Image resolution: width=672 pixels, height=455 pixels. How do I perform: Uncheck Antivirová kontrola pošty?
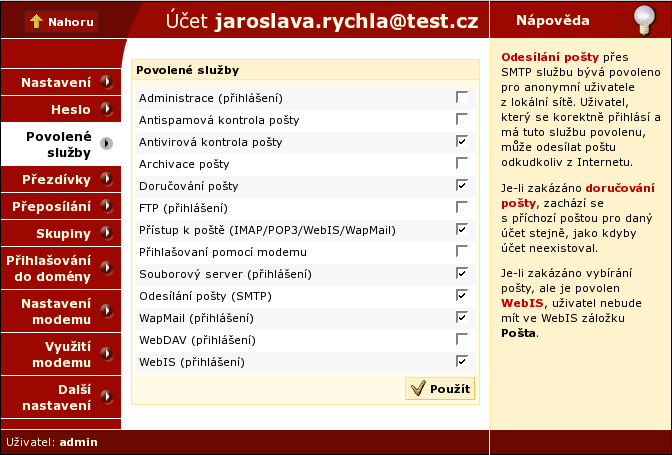(x=462, y=141)
